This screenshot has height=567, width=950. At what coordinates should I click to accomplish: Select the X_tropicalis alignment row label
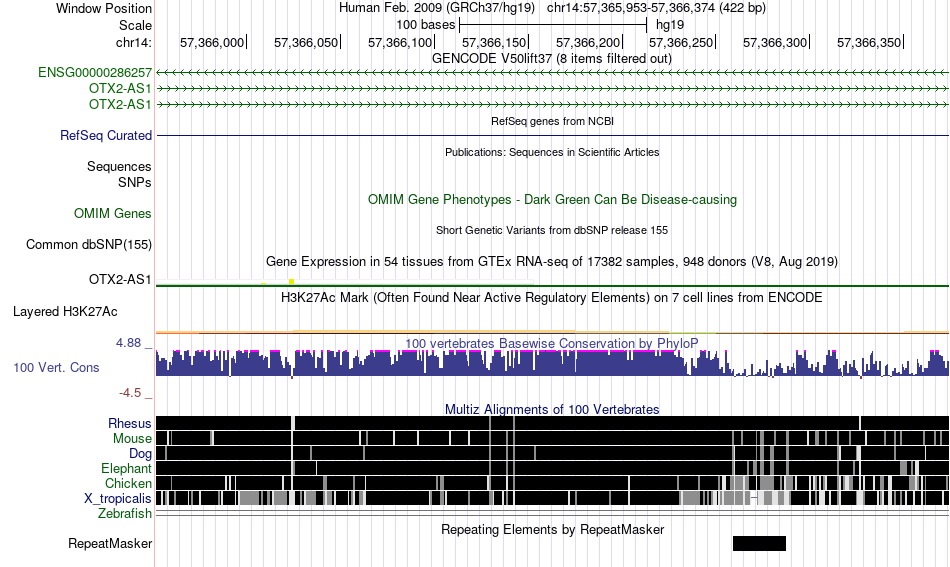118,499
